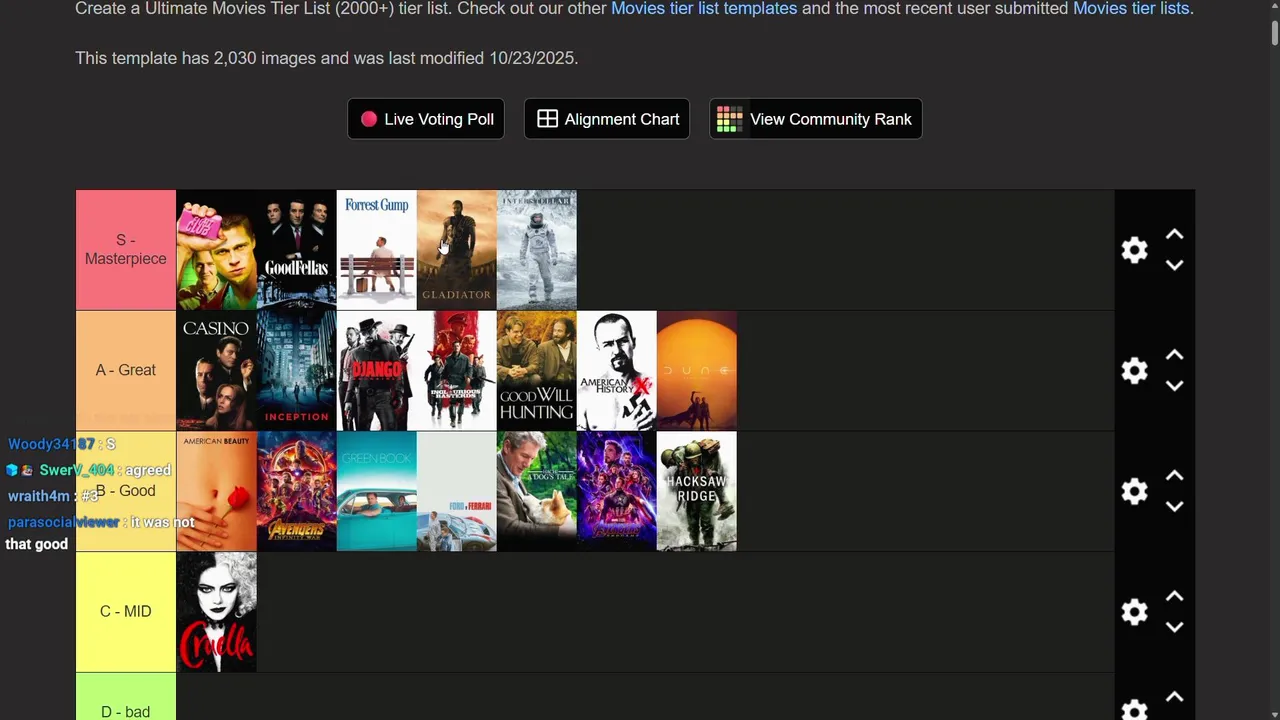Select the C - MID tier label
1280x720 pixels.
pyautogui.click(x=126, y=612)
